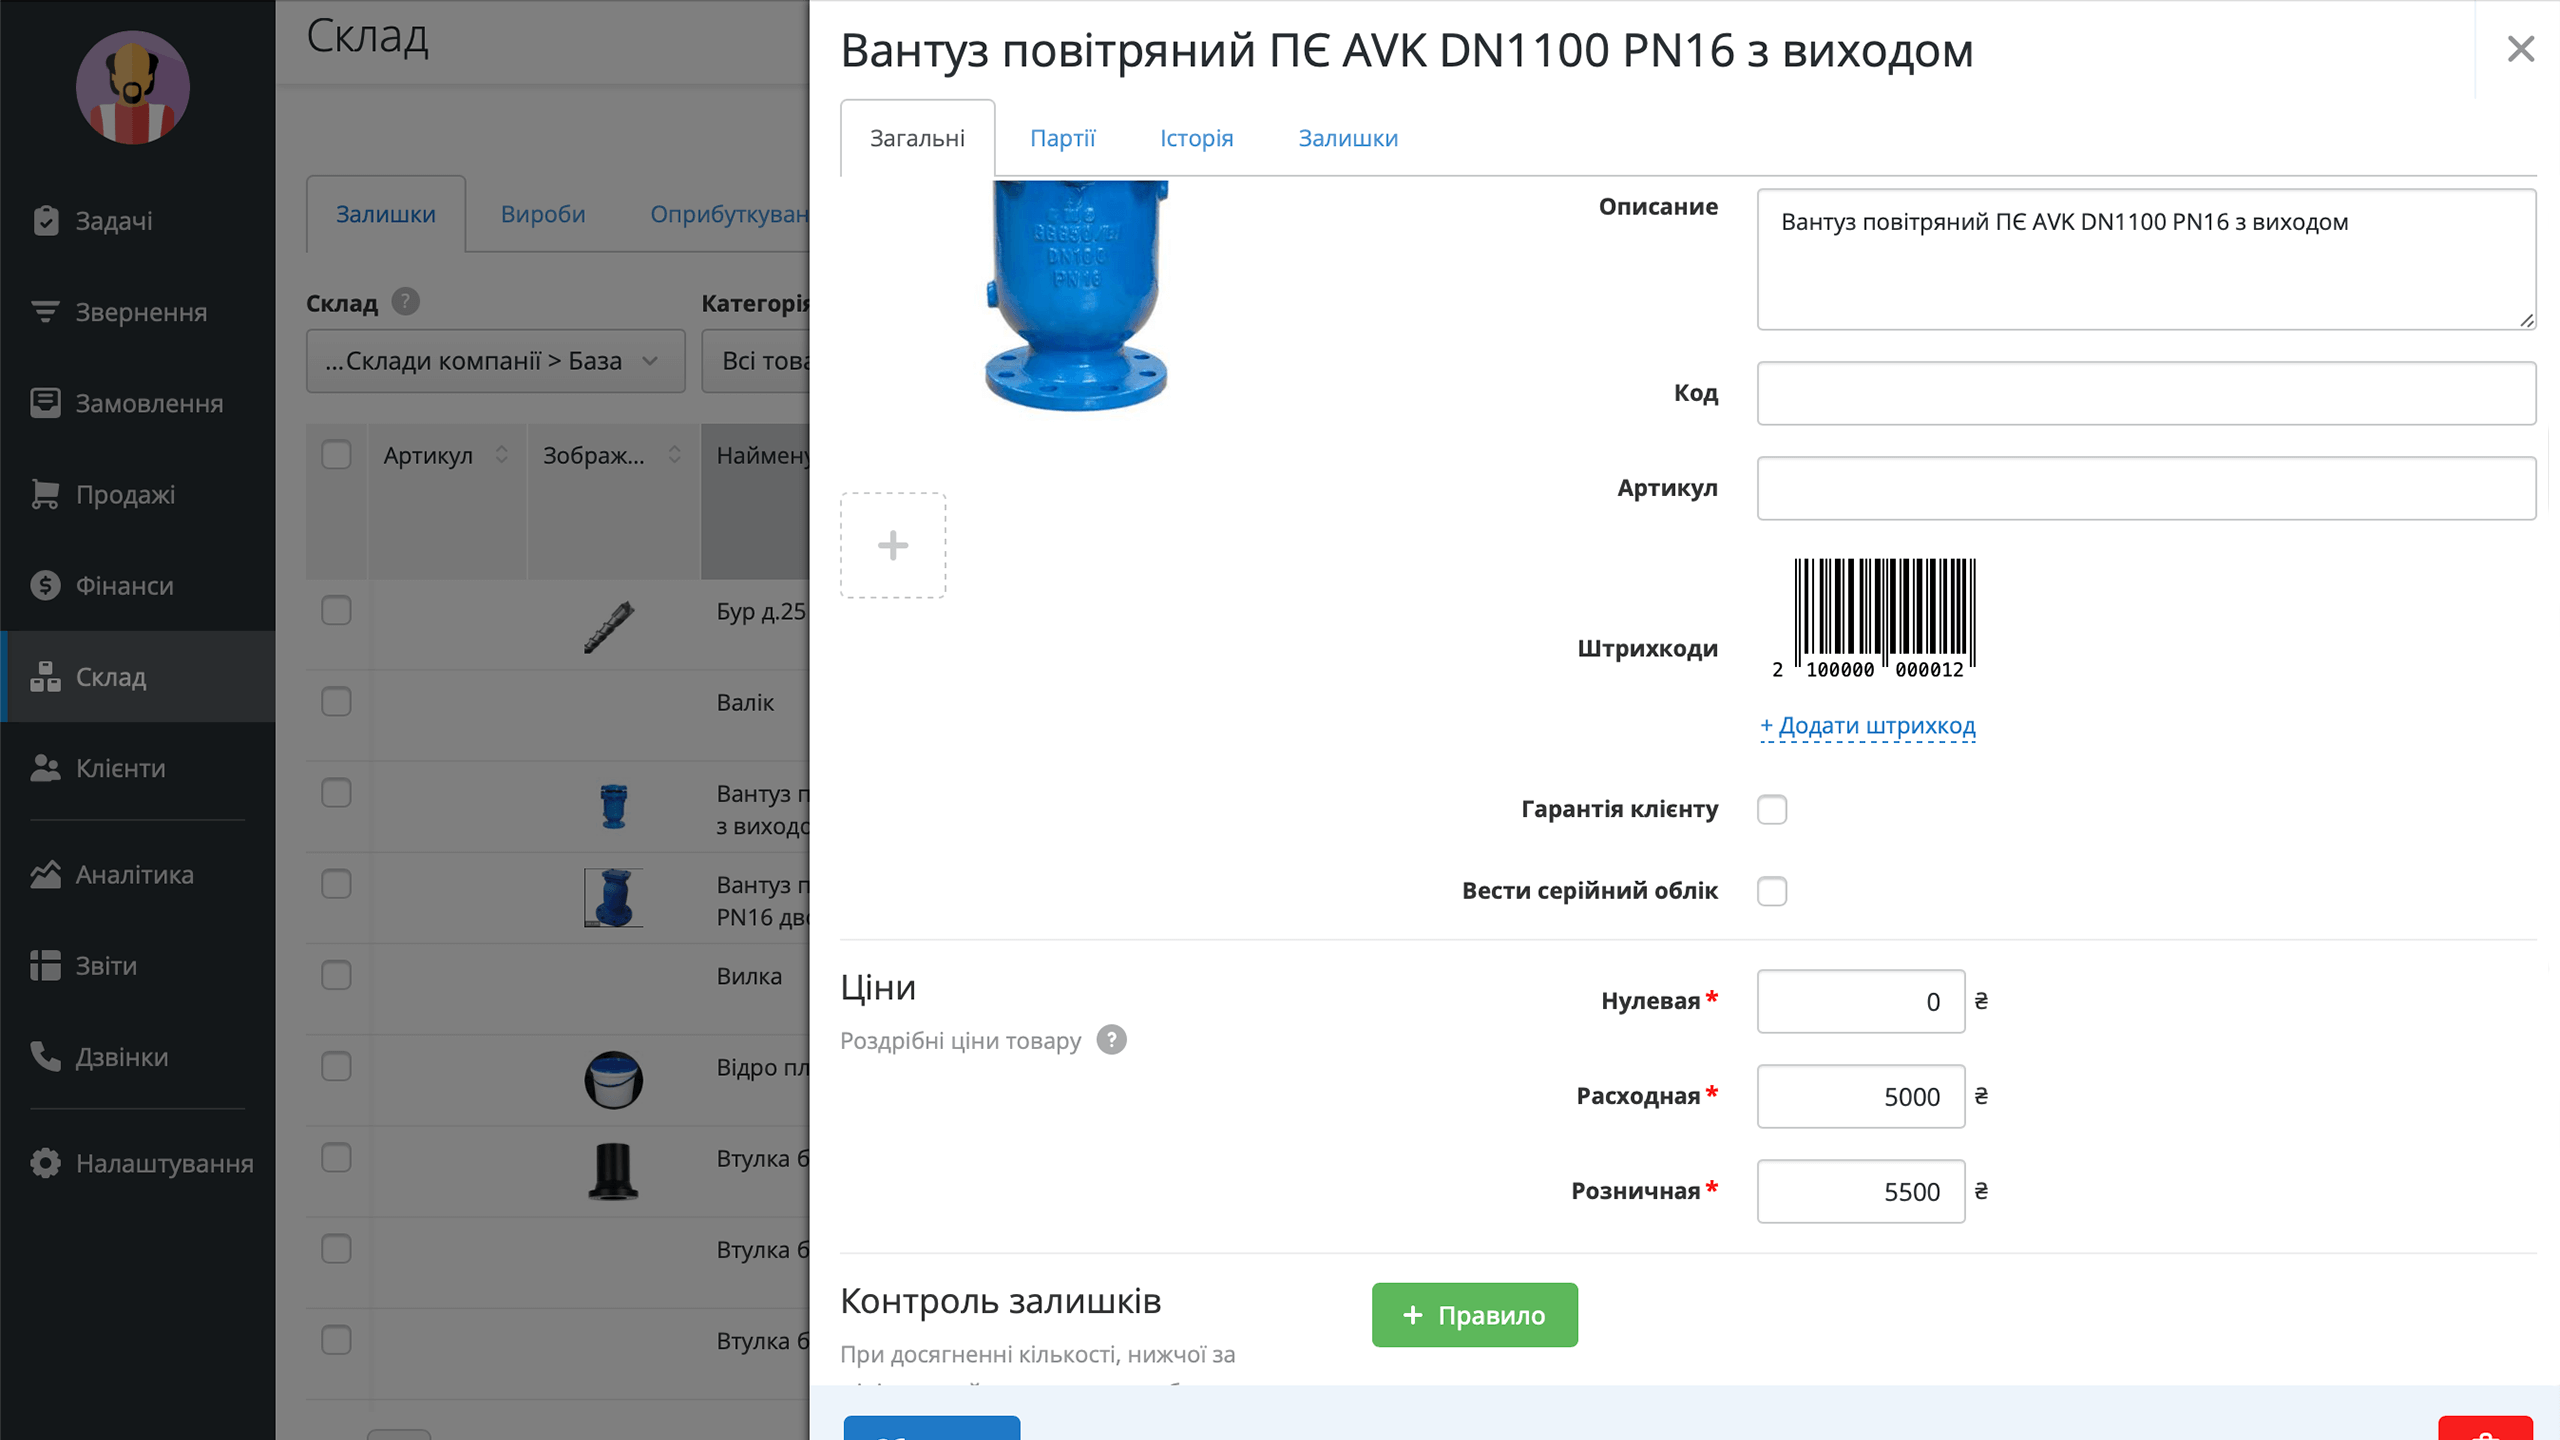
Task: Open the Всі товари category dropdown
Action: pos(756,361)
